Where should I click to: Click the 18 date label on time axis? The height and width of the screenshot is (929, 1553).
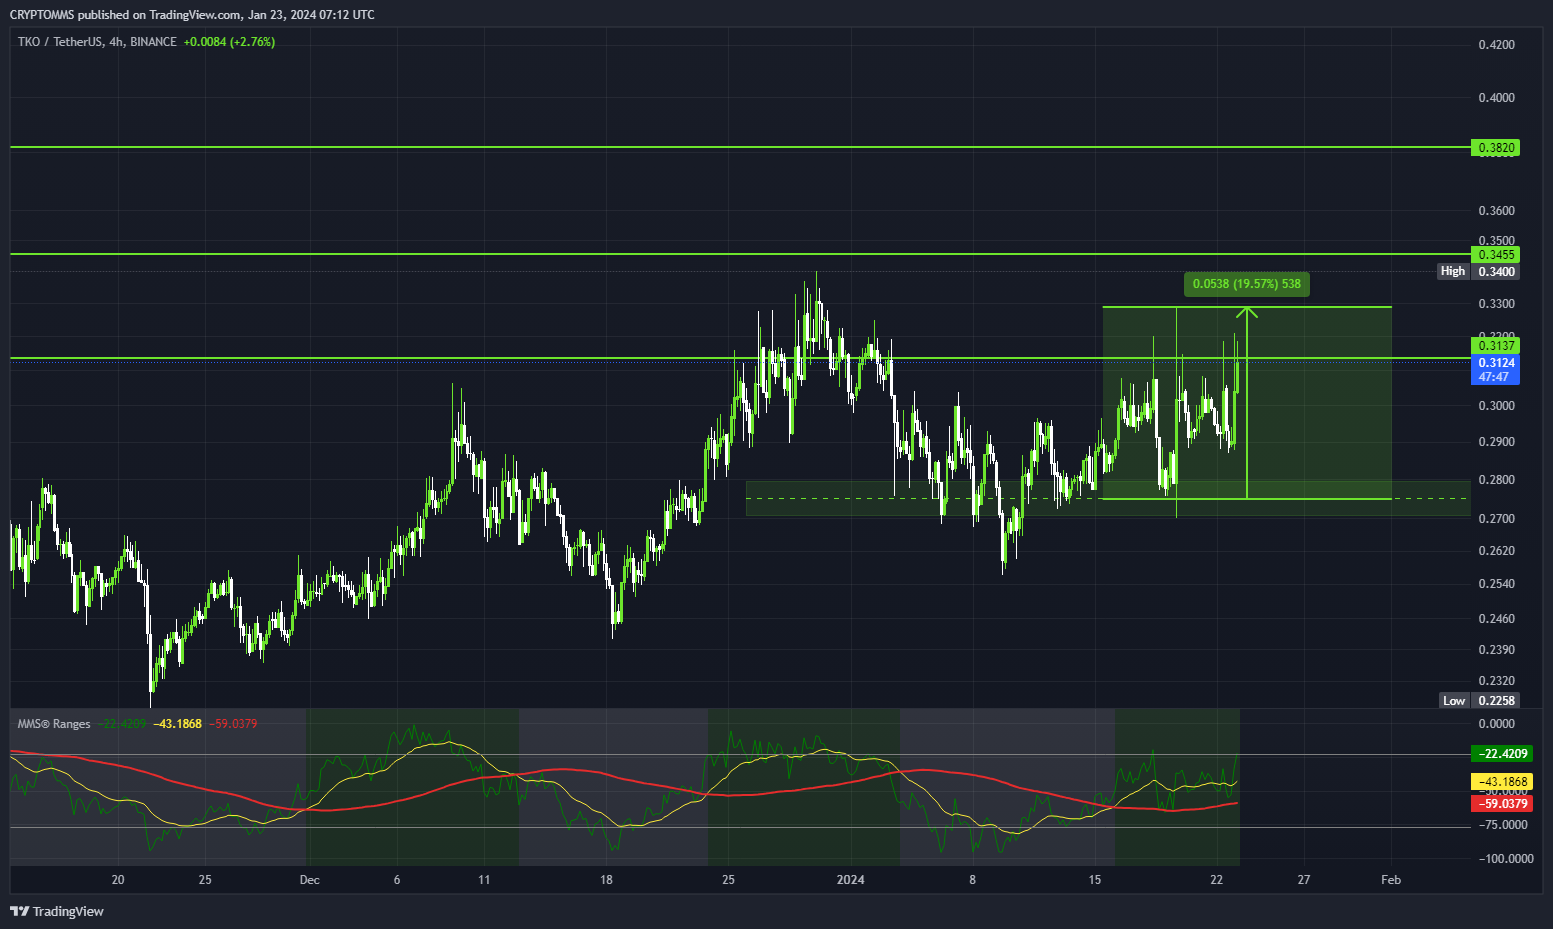click(606, 880)
